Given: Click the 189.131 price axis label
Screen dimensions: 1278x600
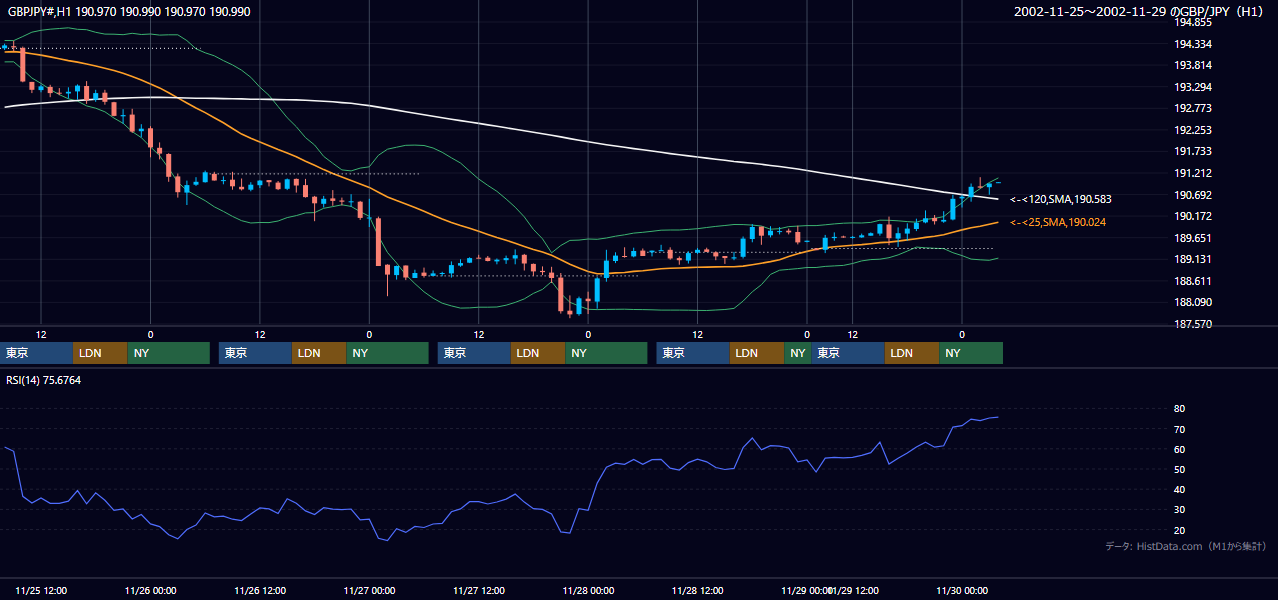Looking at the screenshot, I should tap(1194, 259).
